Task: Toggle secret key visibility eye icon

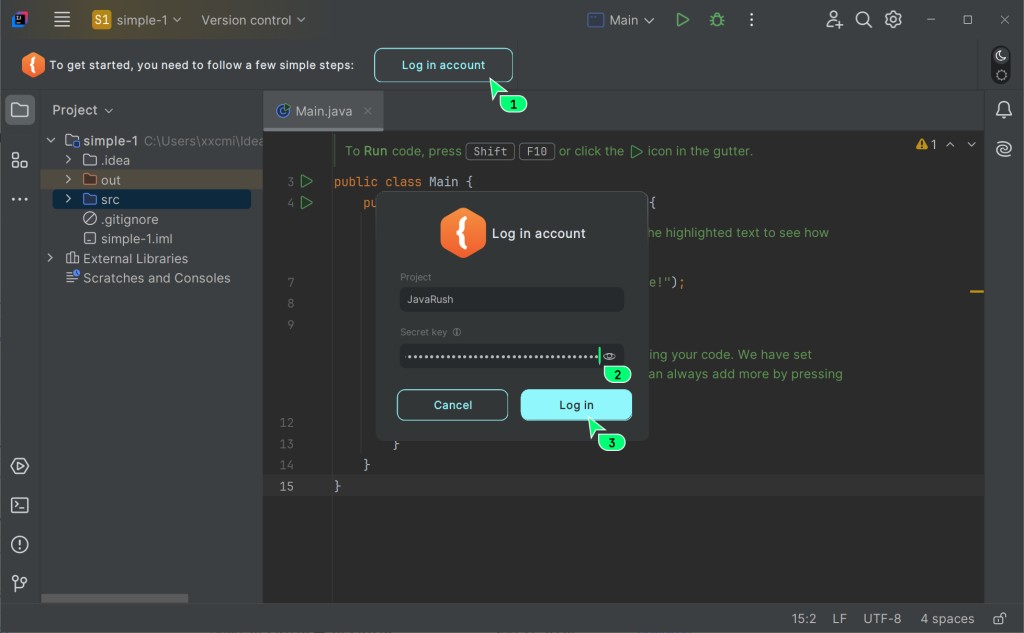Action: click(x=609, y=356)
